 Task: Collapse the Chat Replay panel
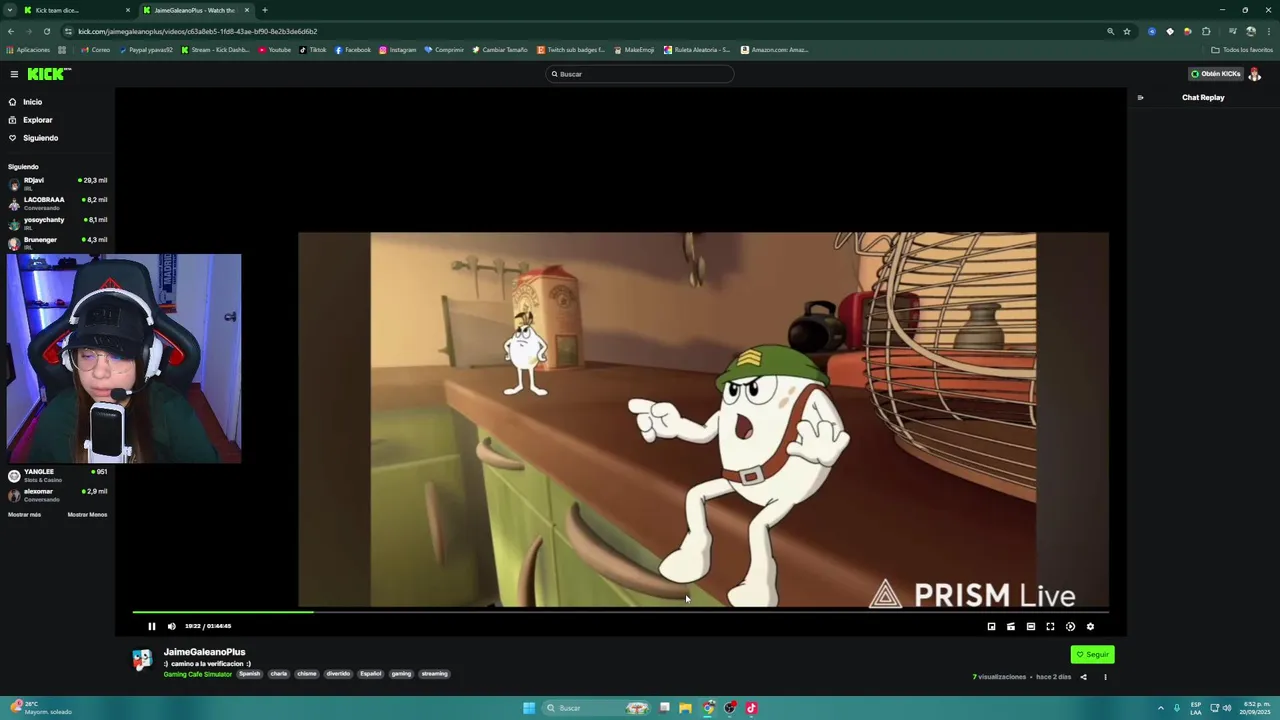[1140, 98]
